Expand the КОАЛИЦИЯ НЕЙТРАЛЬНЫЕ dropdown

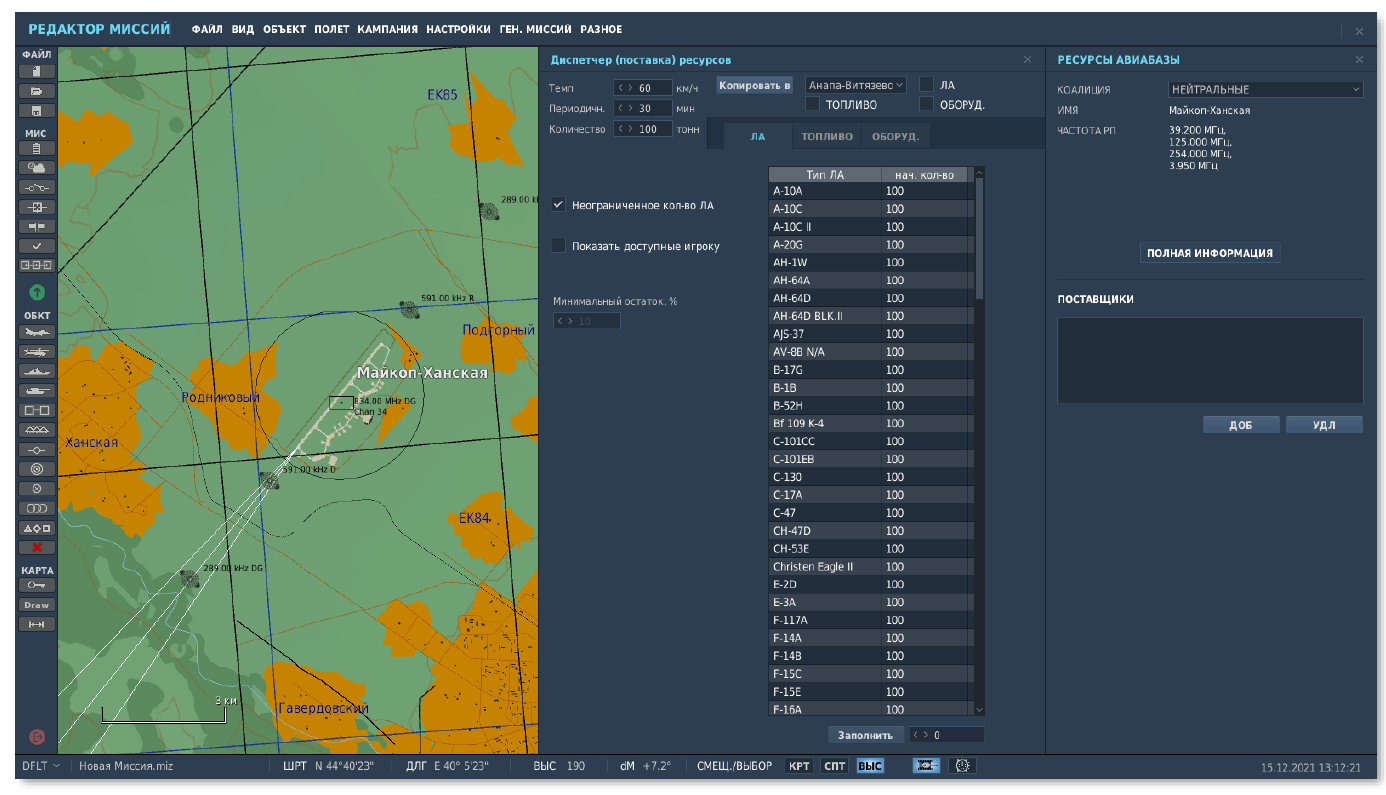(1265, 89)
